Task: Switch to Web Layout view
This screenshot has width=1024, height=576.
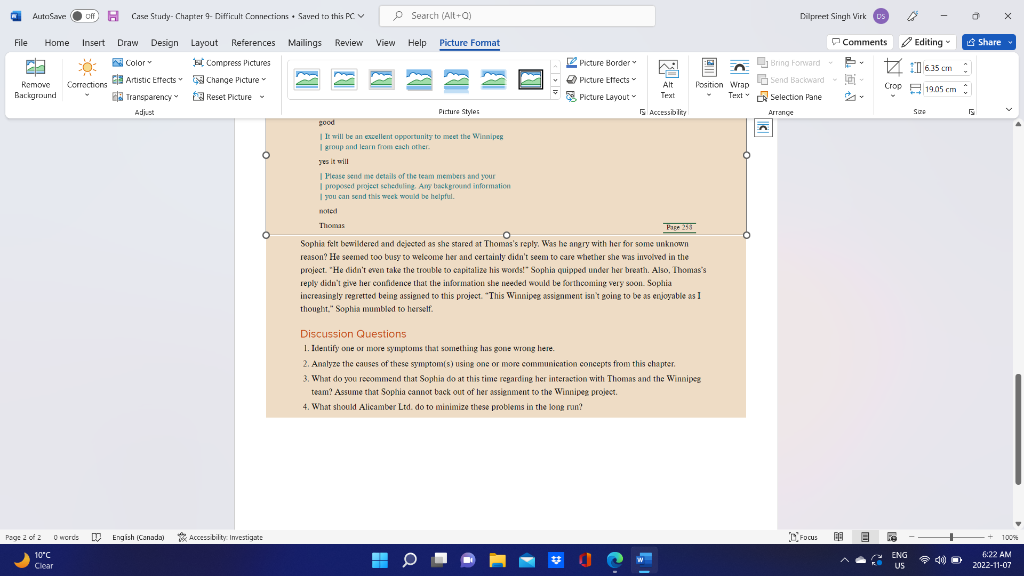Action: (891, 537)
